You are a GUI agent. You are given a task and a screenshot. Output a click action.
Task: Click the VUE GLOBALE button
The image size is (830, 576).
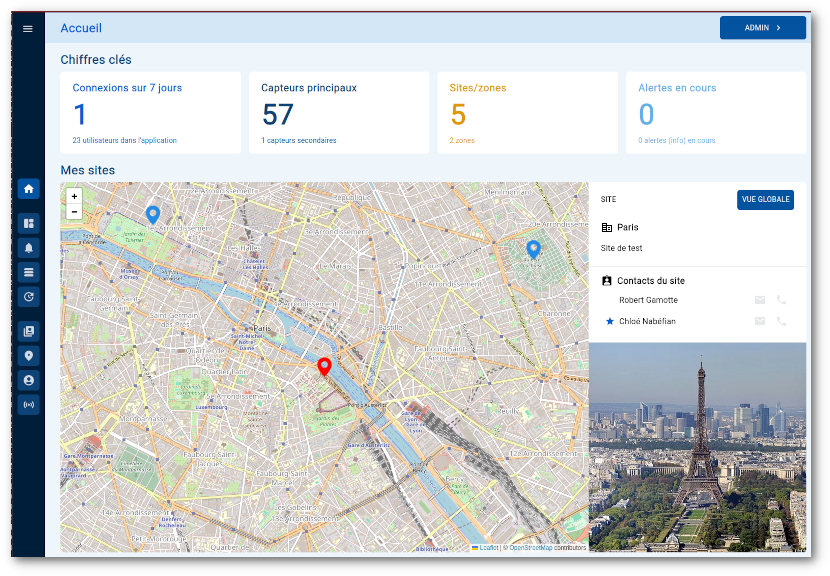(765, 199)
